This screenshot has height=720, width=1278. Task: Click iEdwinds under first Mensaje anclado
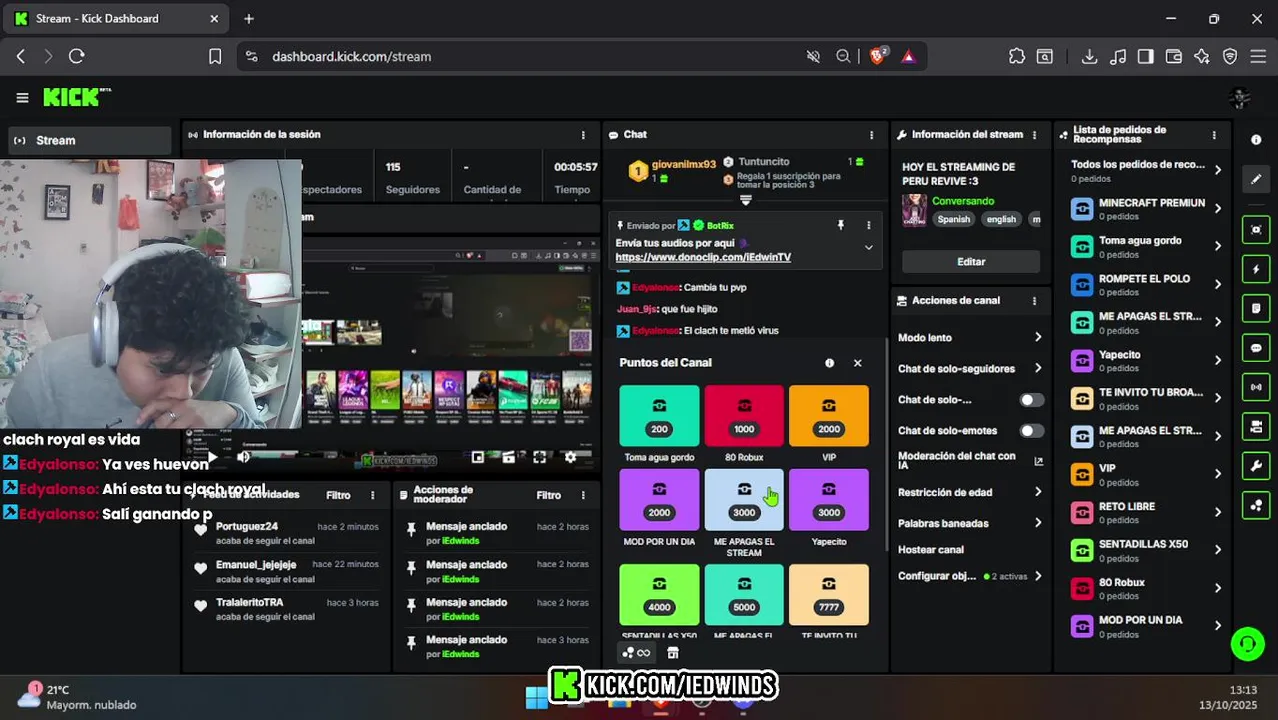coord(460,541)
